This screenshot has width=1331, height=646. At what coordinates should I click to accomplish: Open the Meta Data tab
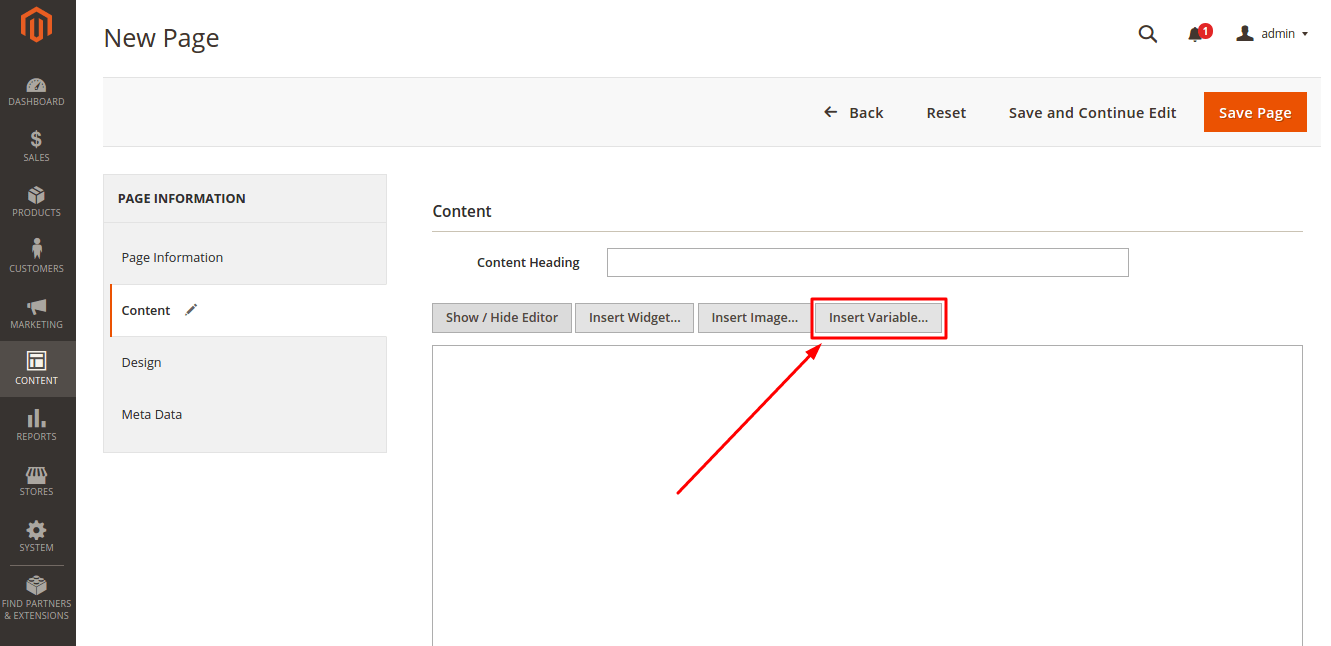tap(152, 415)
